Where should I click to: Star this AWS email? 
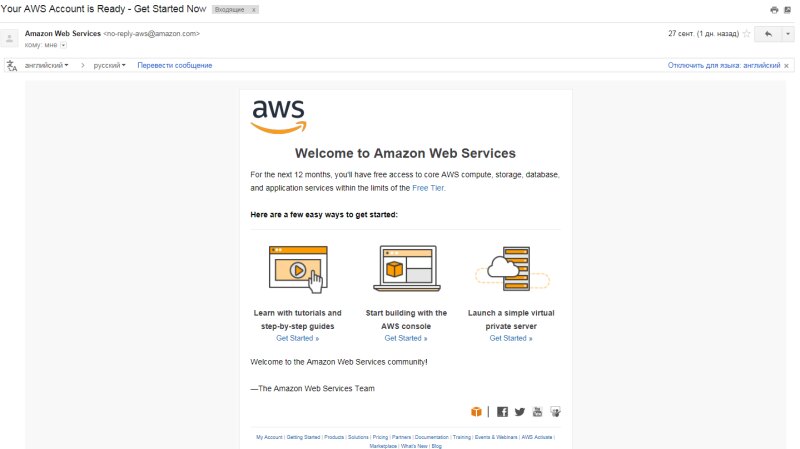746,33
